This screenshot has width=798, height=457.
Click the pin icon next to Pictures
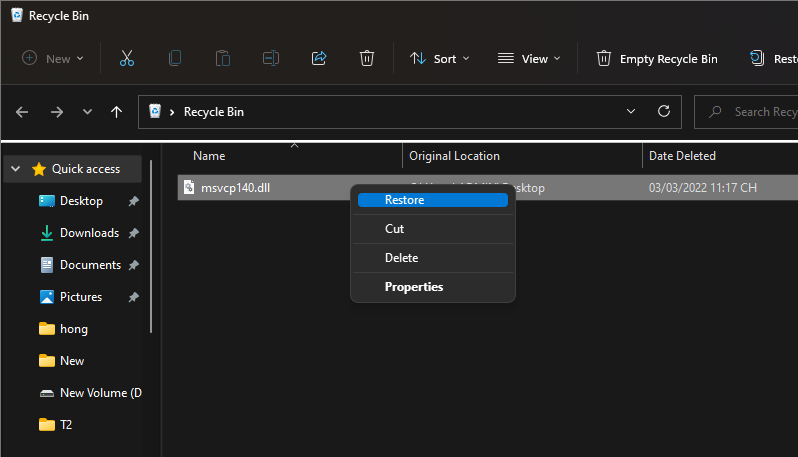133,297
